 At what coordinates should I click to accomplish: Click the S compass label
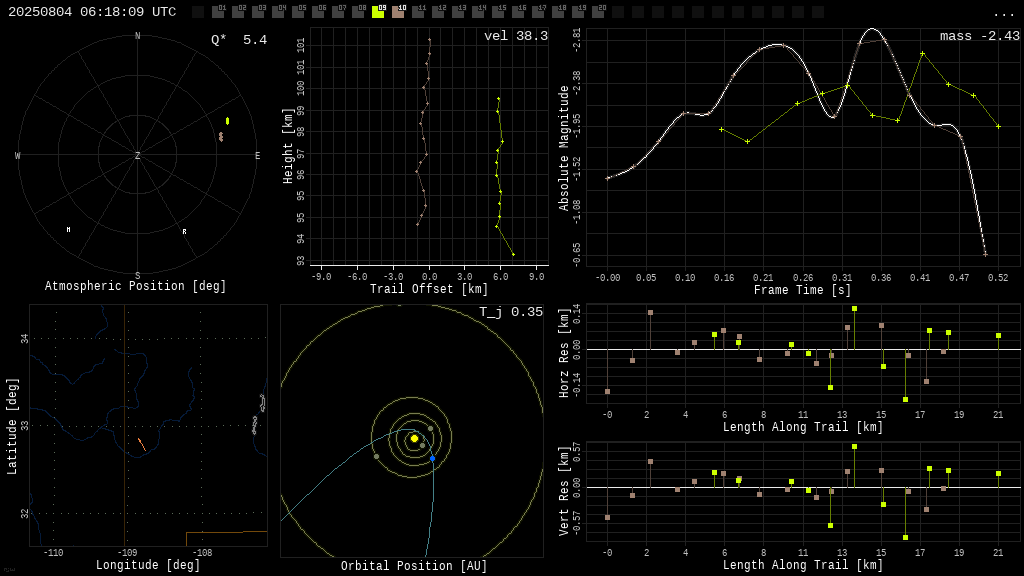pos(137,276)
